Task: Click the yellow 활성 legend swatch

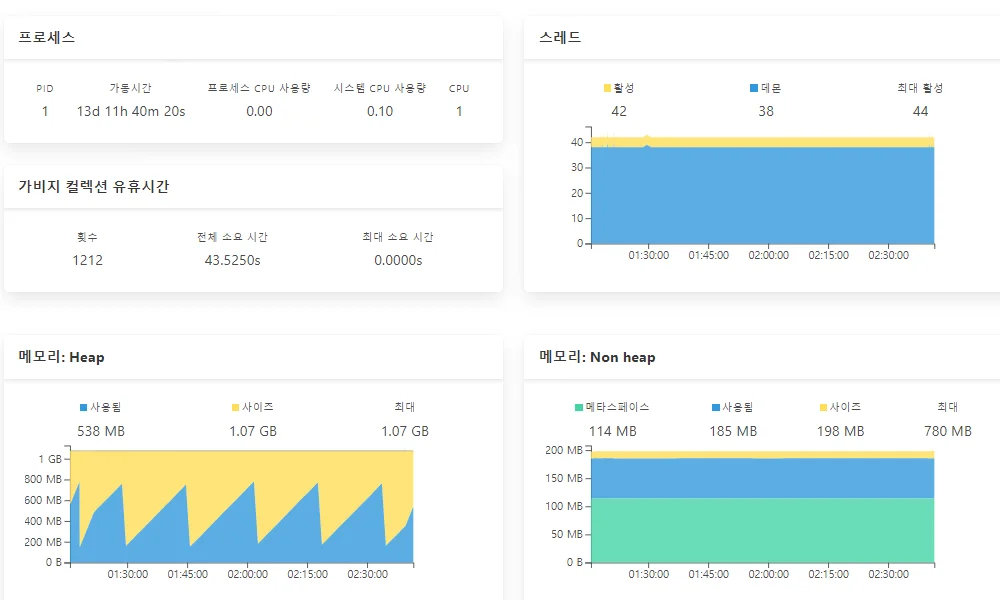Action: point(607,88)
